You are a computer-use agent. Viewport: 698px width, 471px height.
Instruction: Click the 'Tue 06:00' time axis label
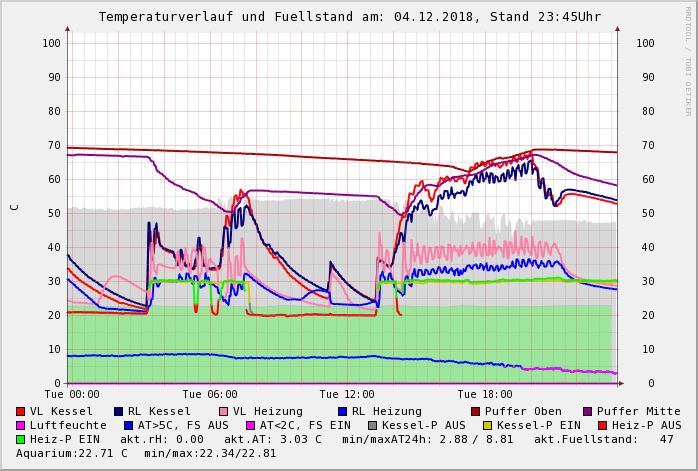(x=210, y=395)
